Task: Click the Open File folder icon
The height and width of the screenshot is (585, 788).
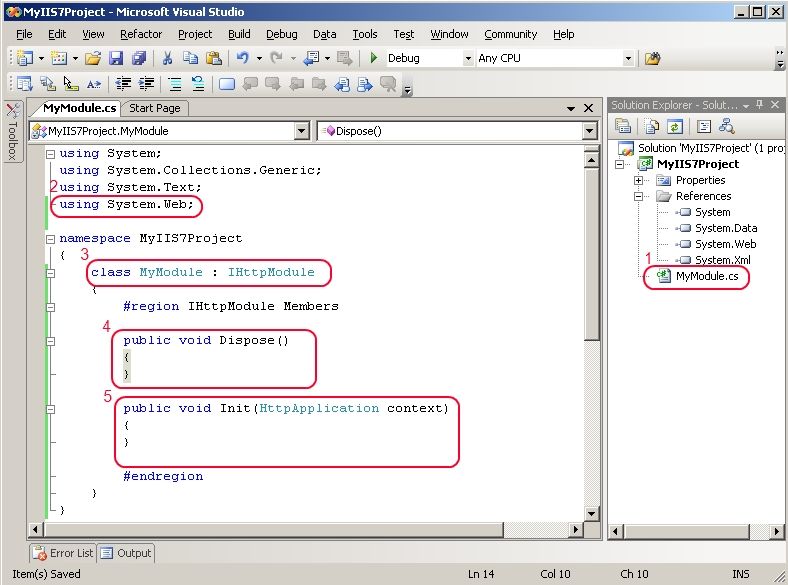Action: 93,58
